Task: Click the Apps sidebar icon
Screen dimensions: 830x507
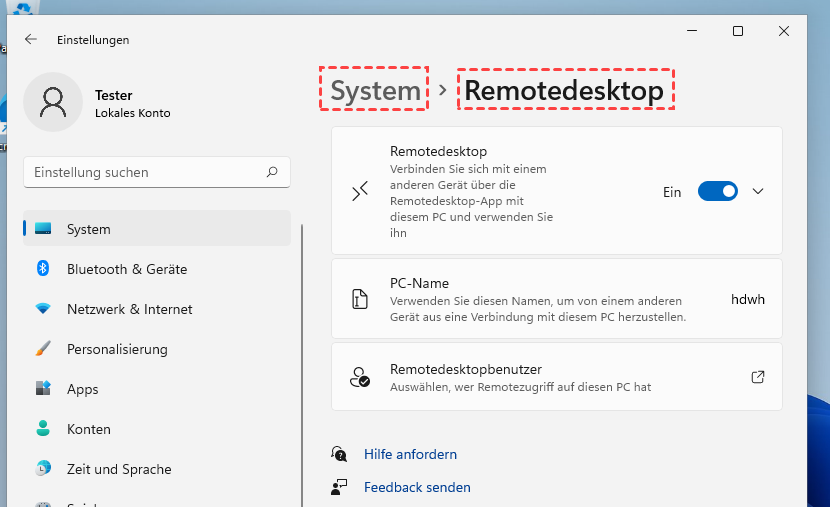Action: [x=43, y=389]
